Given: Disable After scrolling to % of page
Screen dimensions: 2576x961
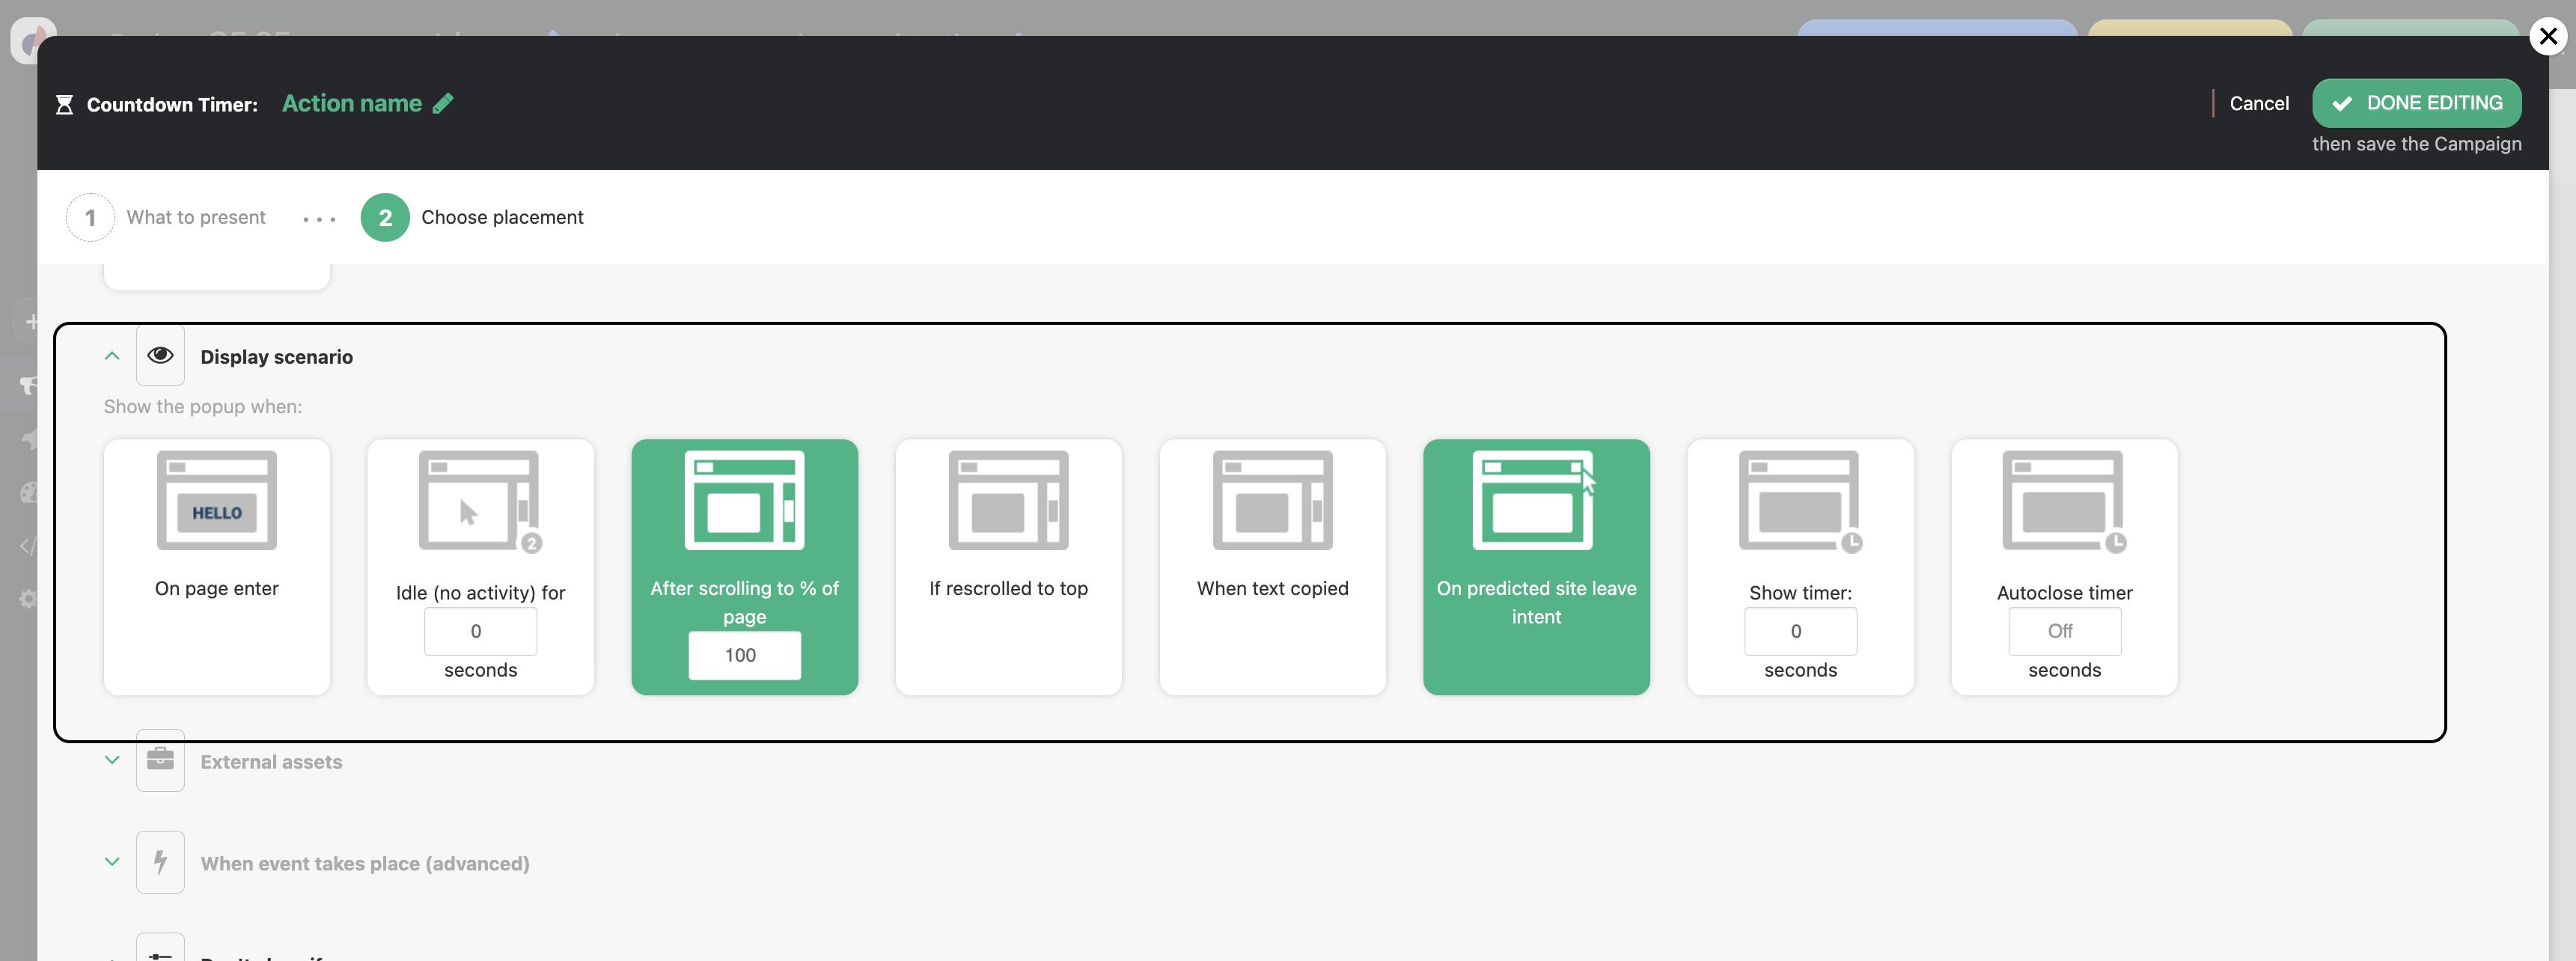Looking at the screenshot, I should pyautogui.click(x=744, y=566).
